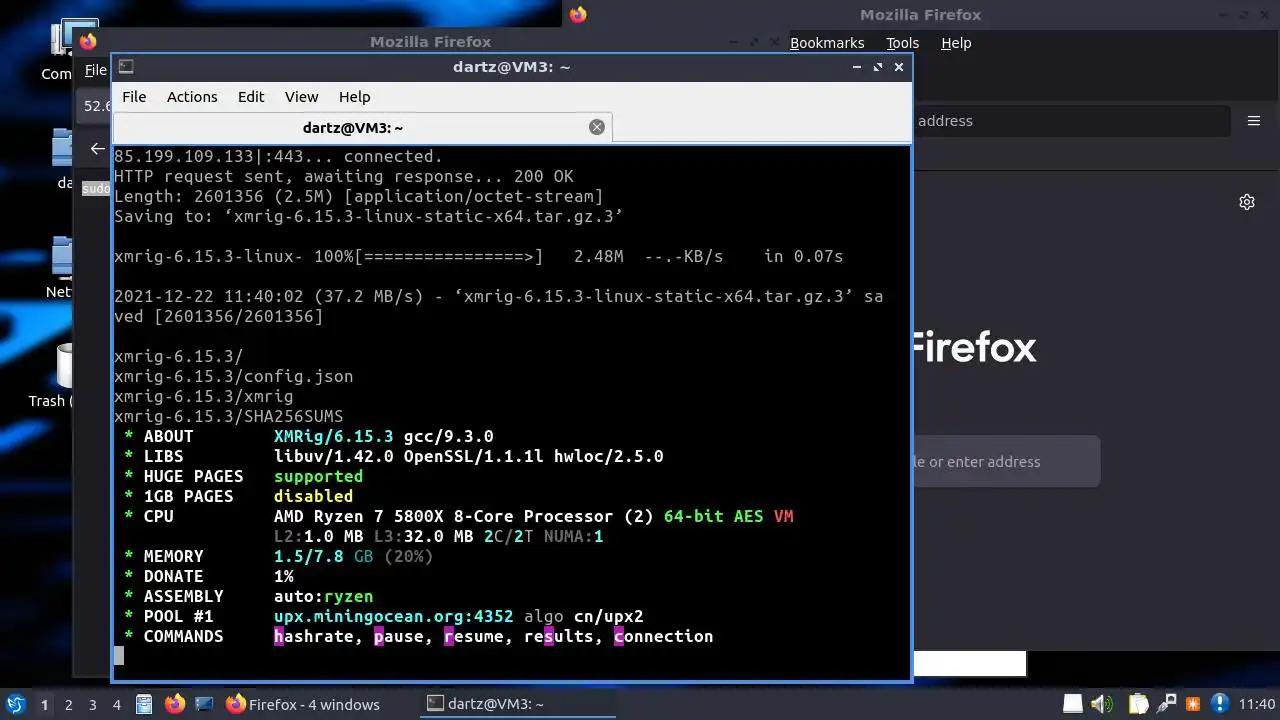Close the dartz@VM3 terminal tab
This screenshot has width=1280, height=720.
[597, 127]
